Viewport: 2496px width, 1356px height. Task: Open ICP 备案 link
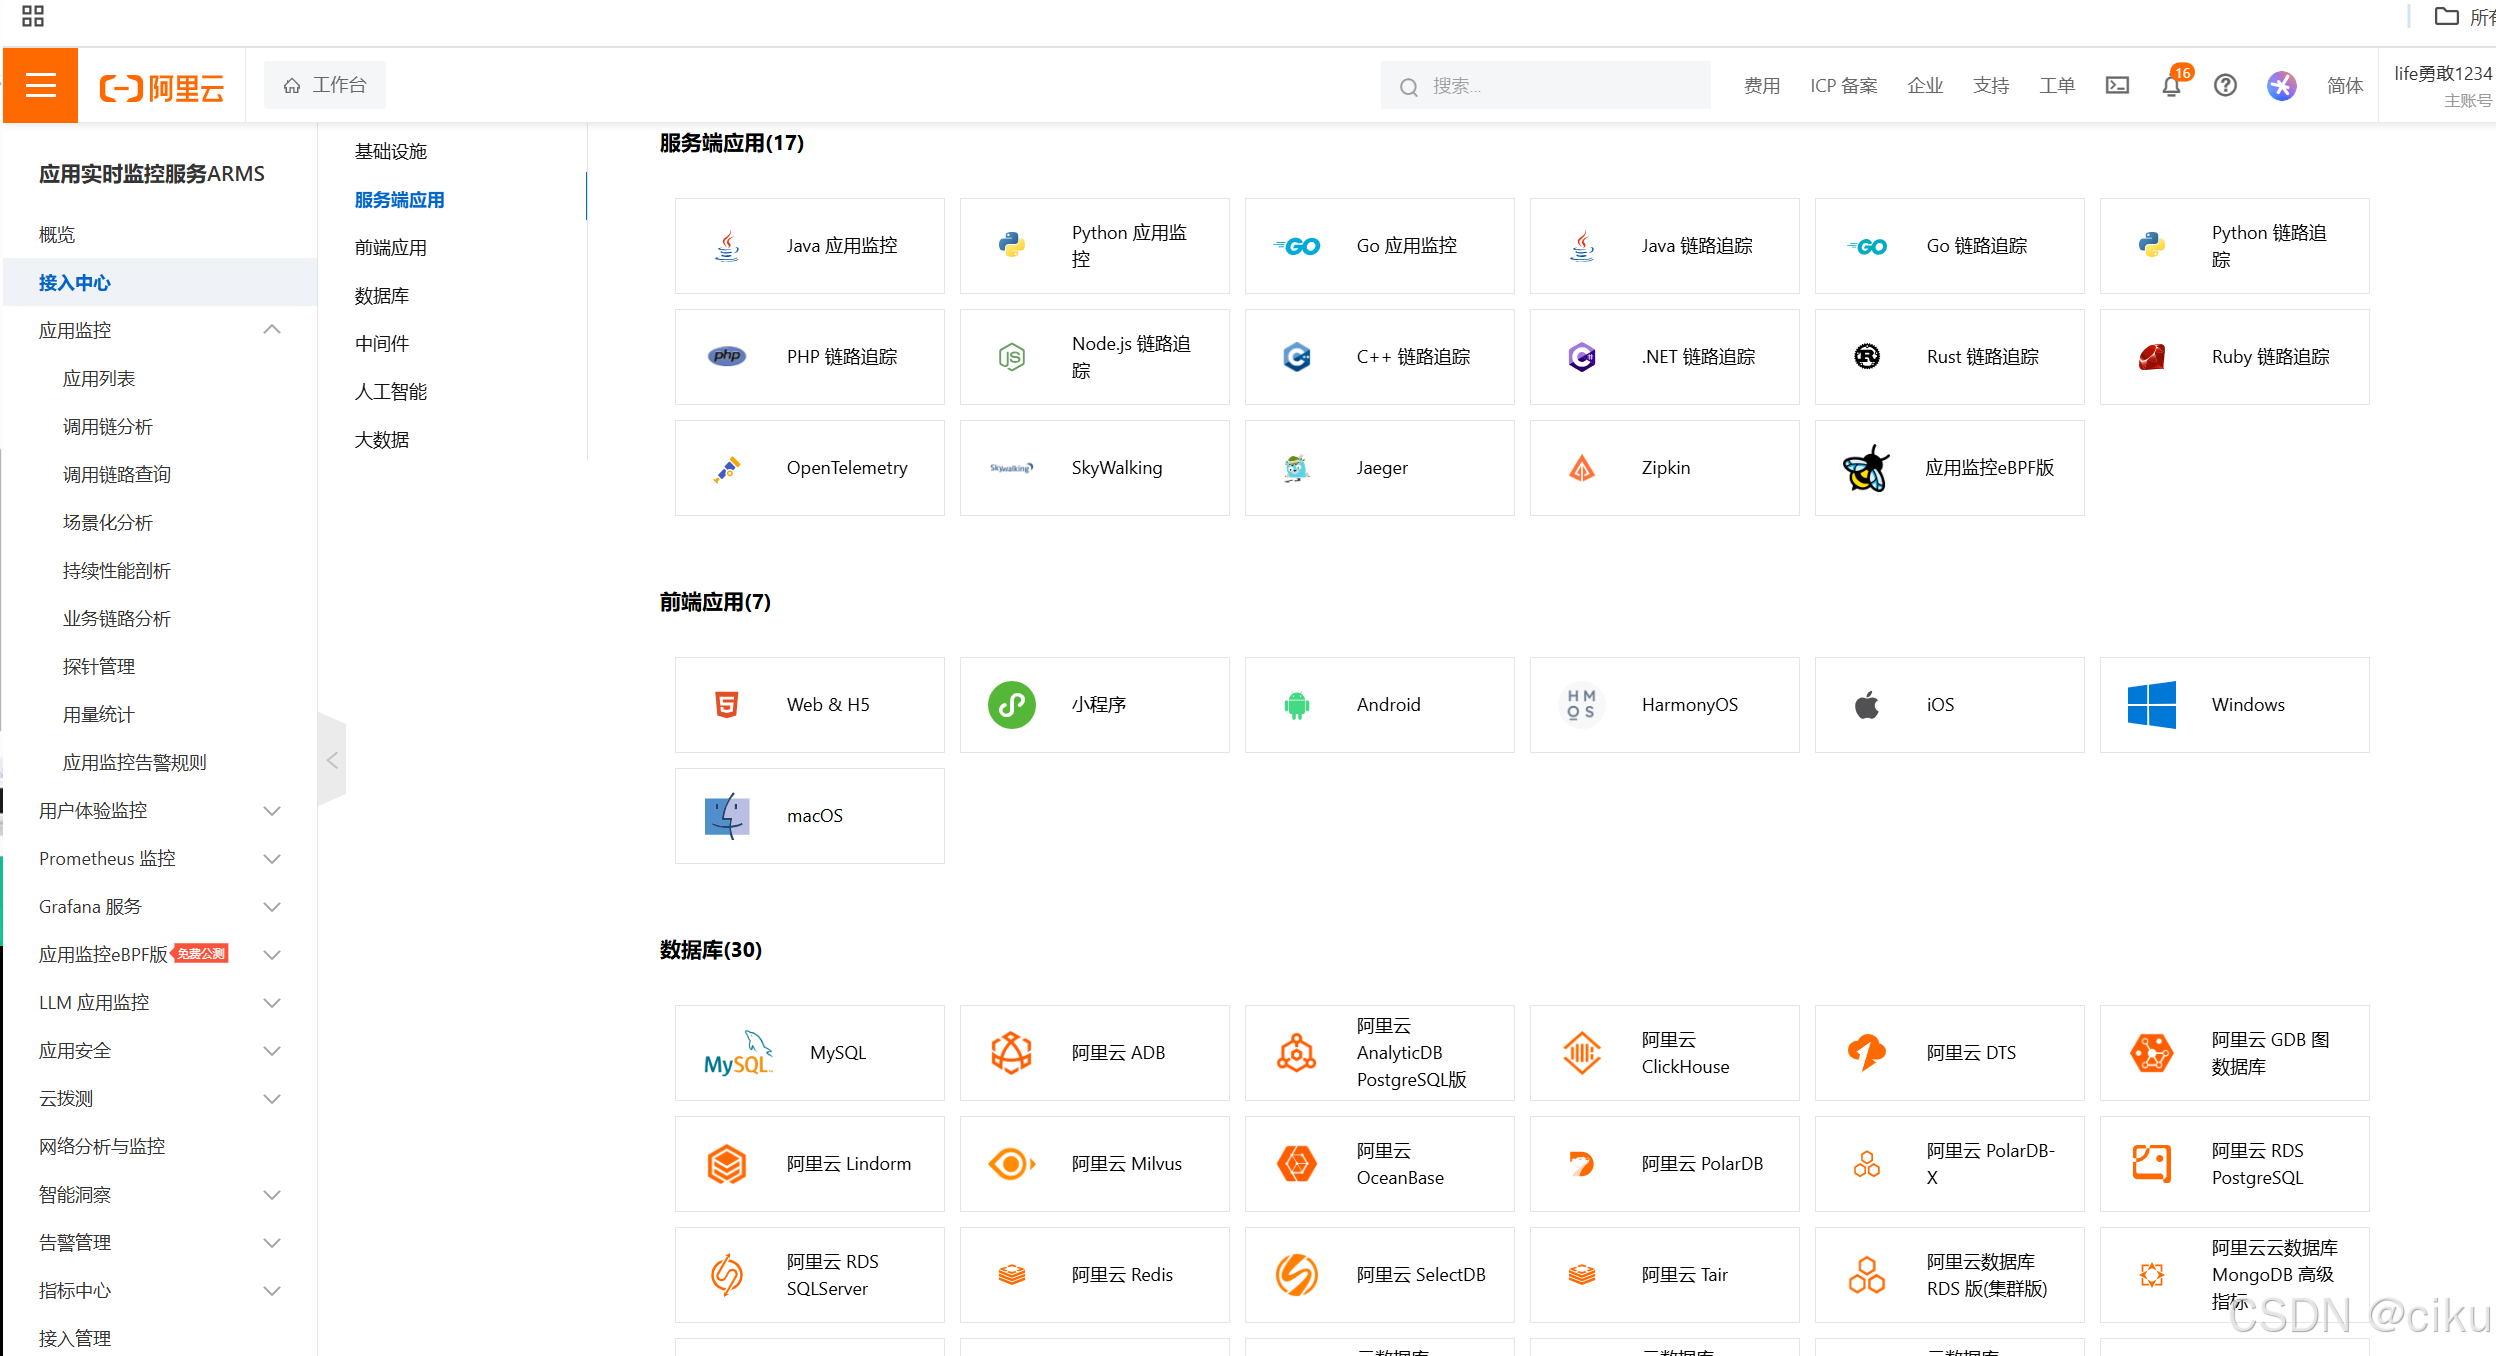[1843, 86]
